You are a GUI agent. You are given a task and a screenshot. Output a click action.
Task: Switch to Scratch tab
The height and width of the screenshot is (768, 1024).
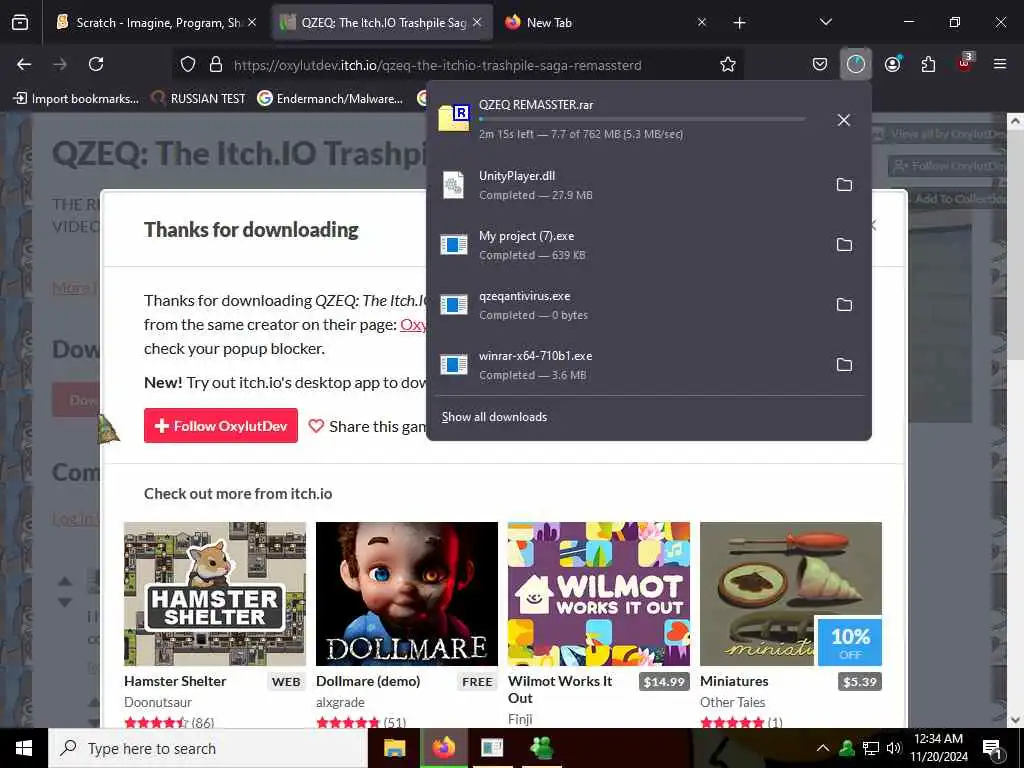point(157,23)
